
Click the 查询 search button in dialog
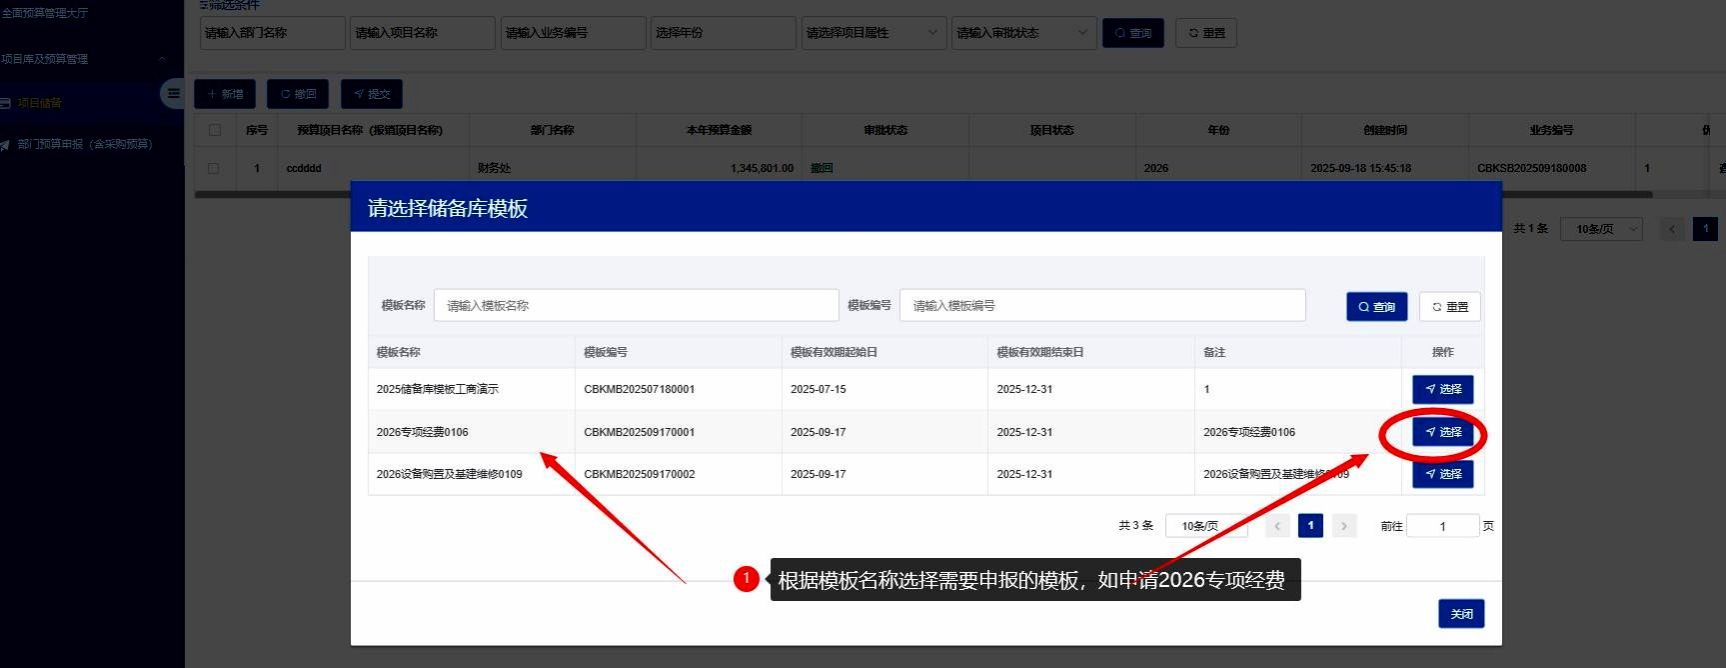pos(1376,307)
